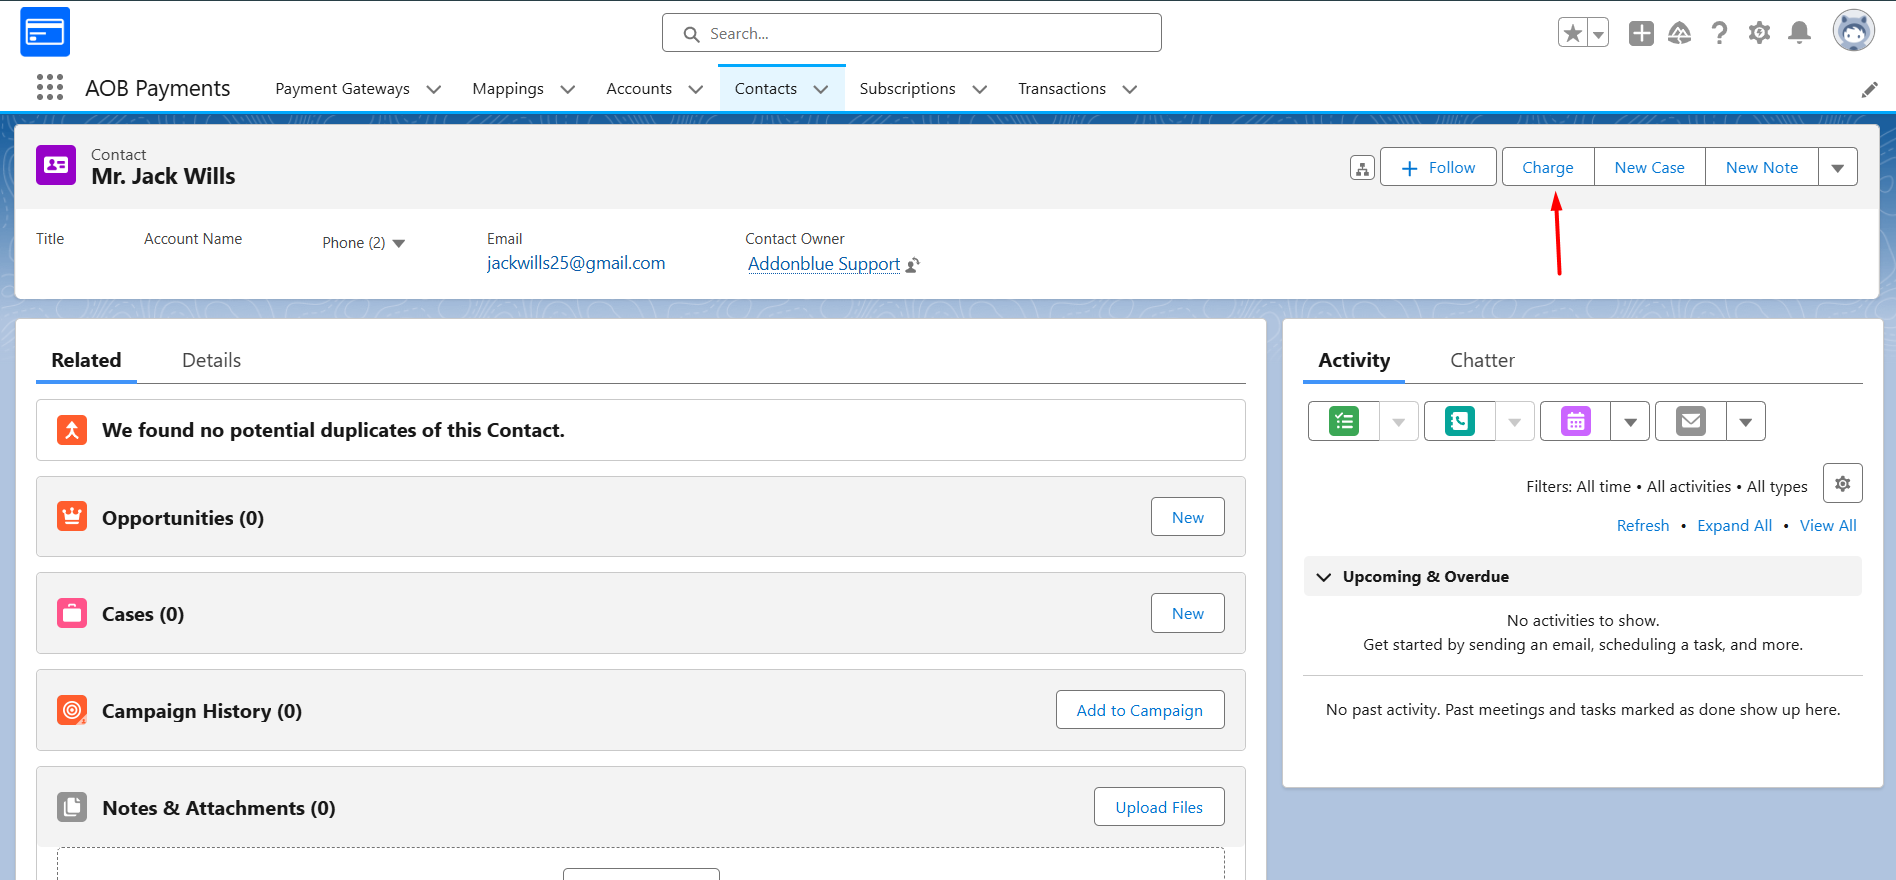Show more record actions dropdown
Viewport: 1896px width, 880px height.
1838,168
